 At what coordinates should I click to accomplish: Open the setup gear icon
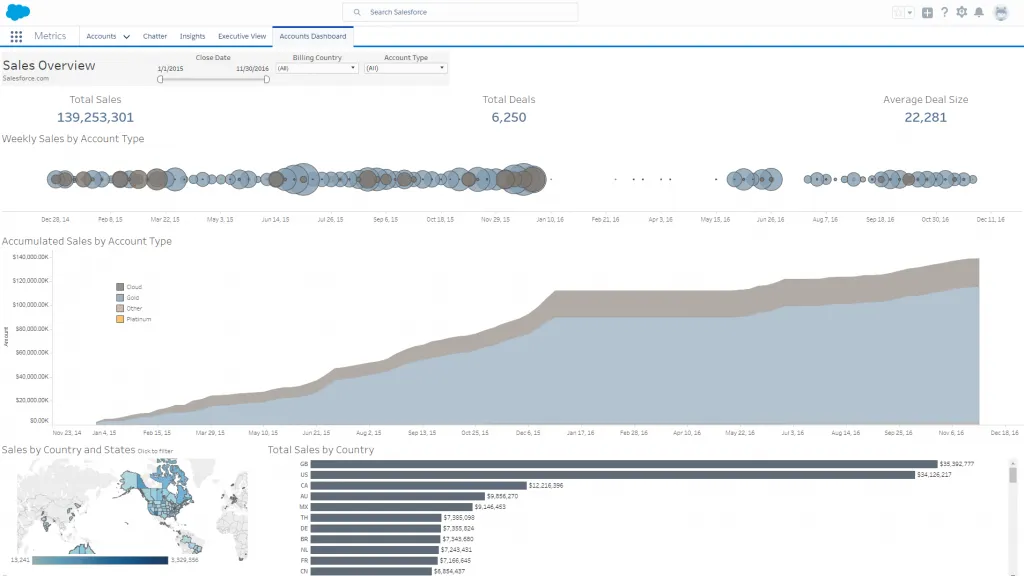click(x=961, y=12)
